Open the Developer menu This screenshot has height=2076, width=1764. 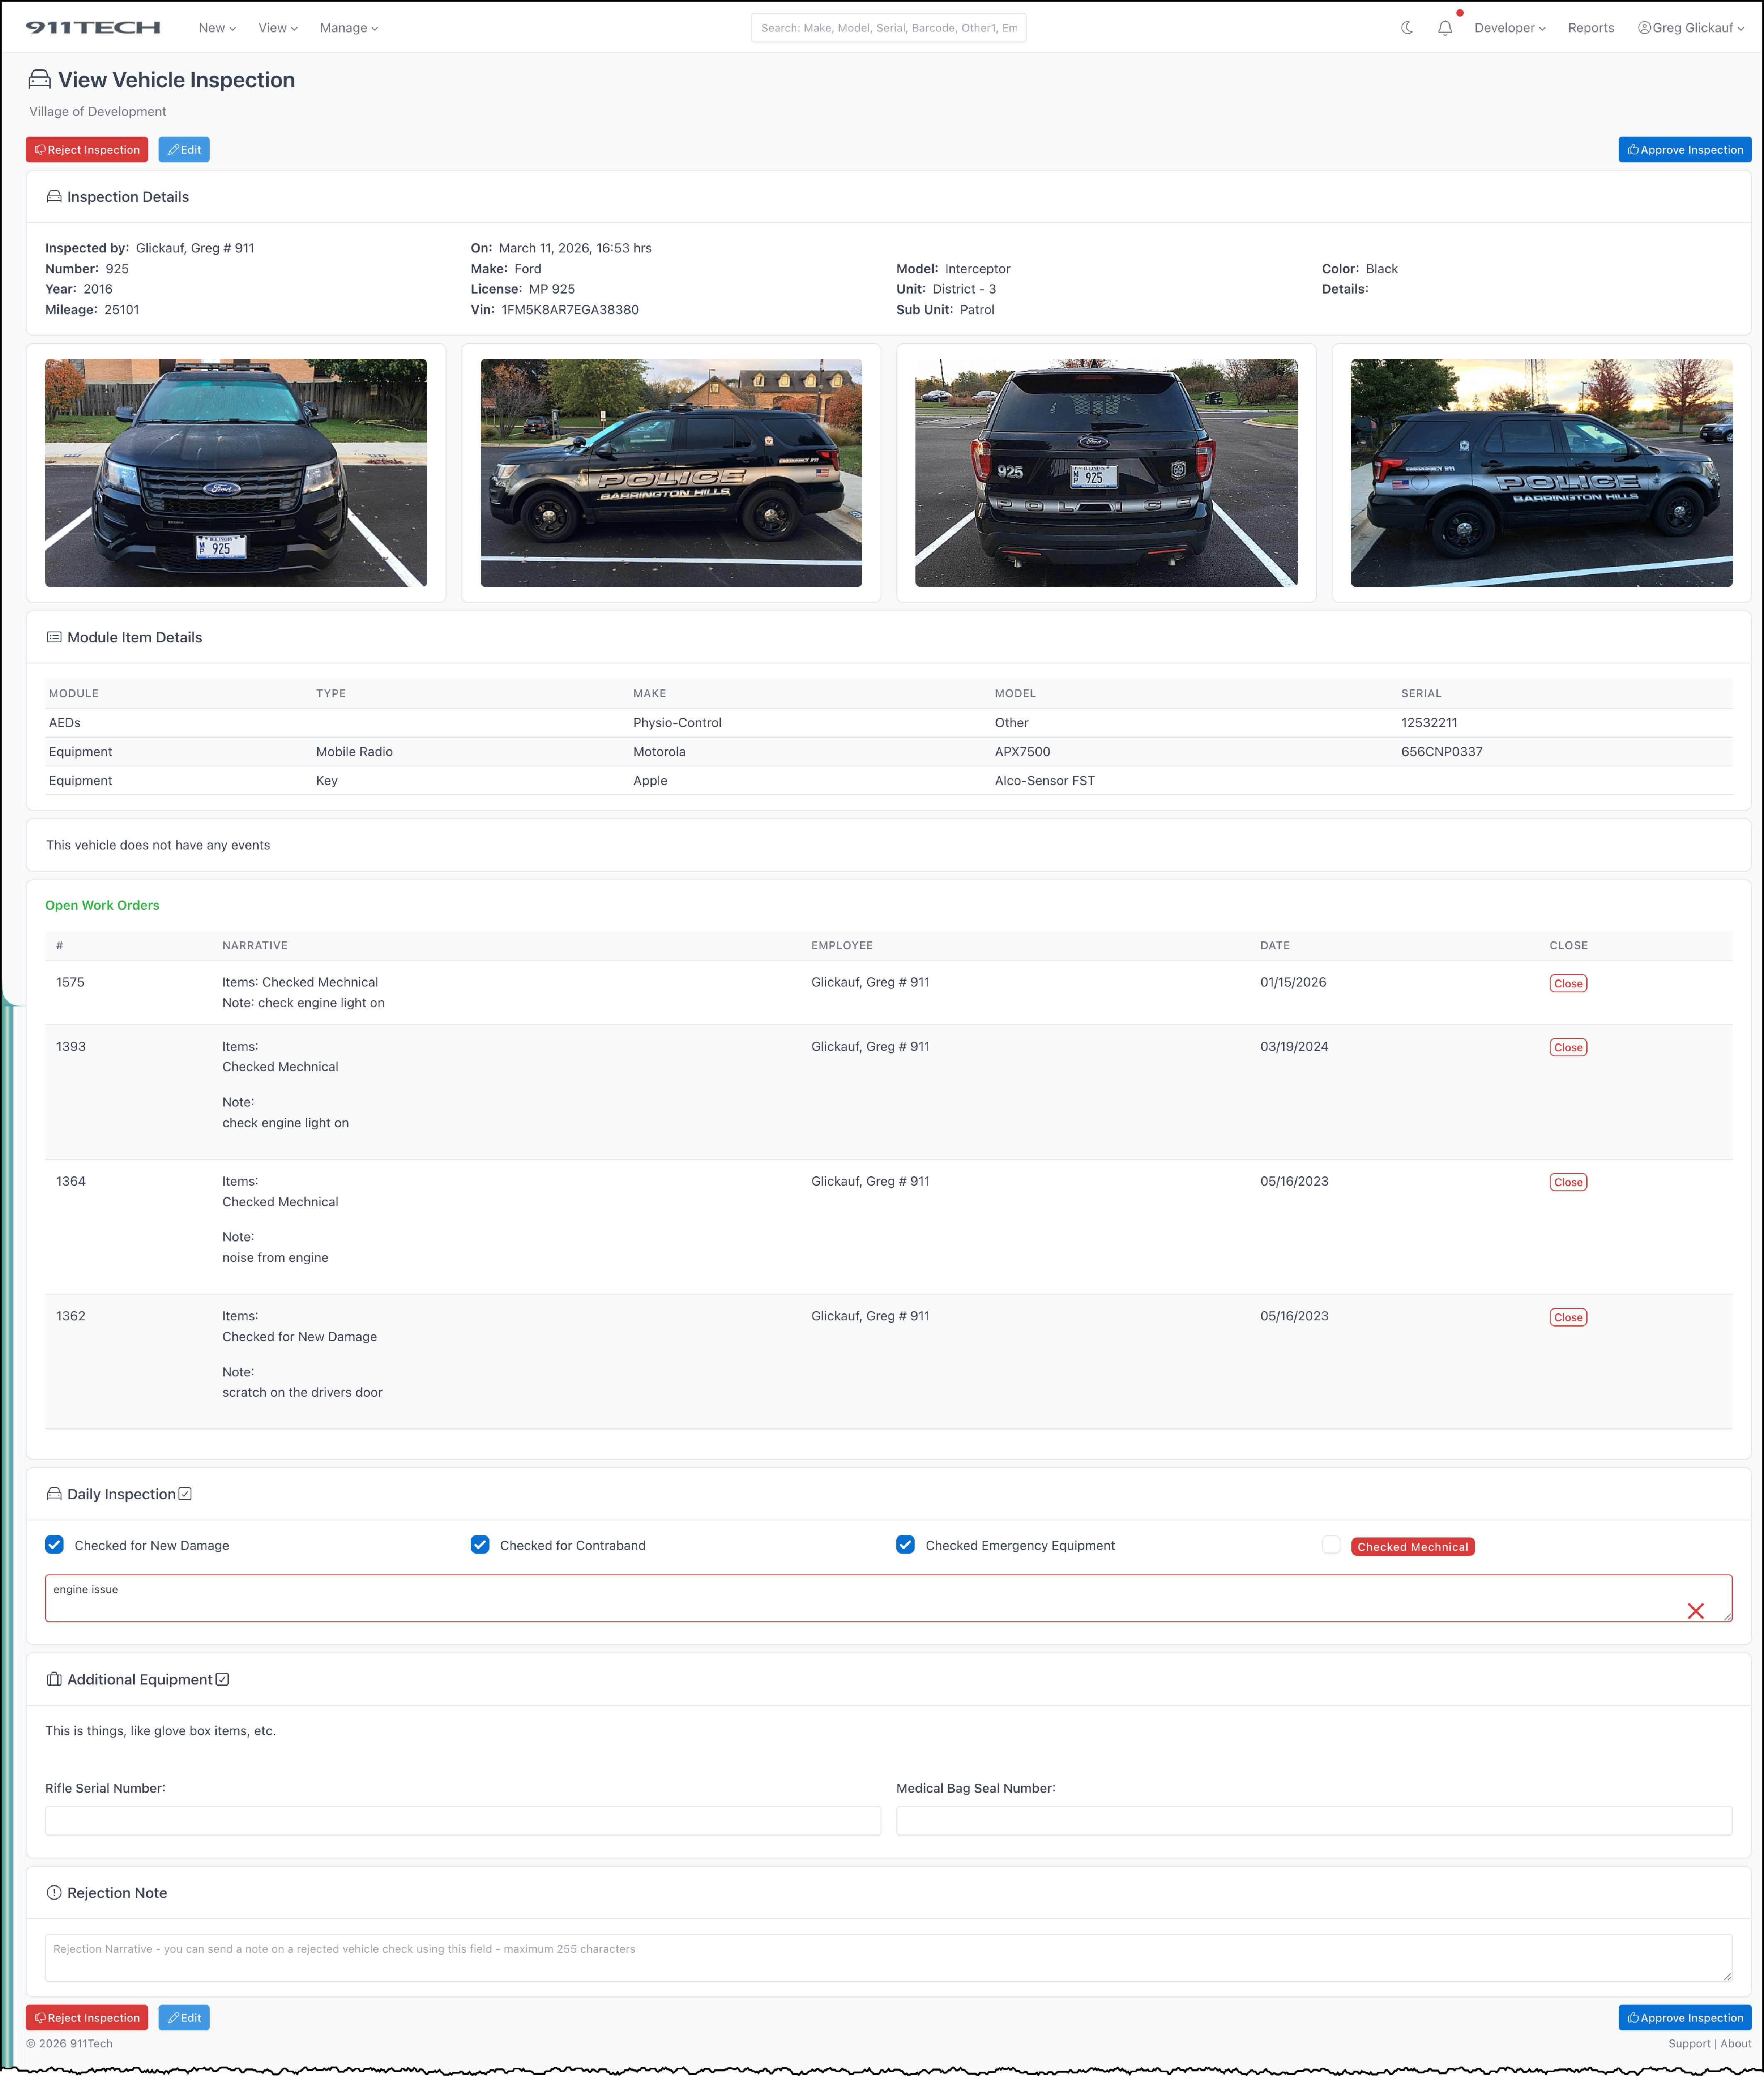[x=1509, y=28]
